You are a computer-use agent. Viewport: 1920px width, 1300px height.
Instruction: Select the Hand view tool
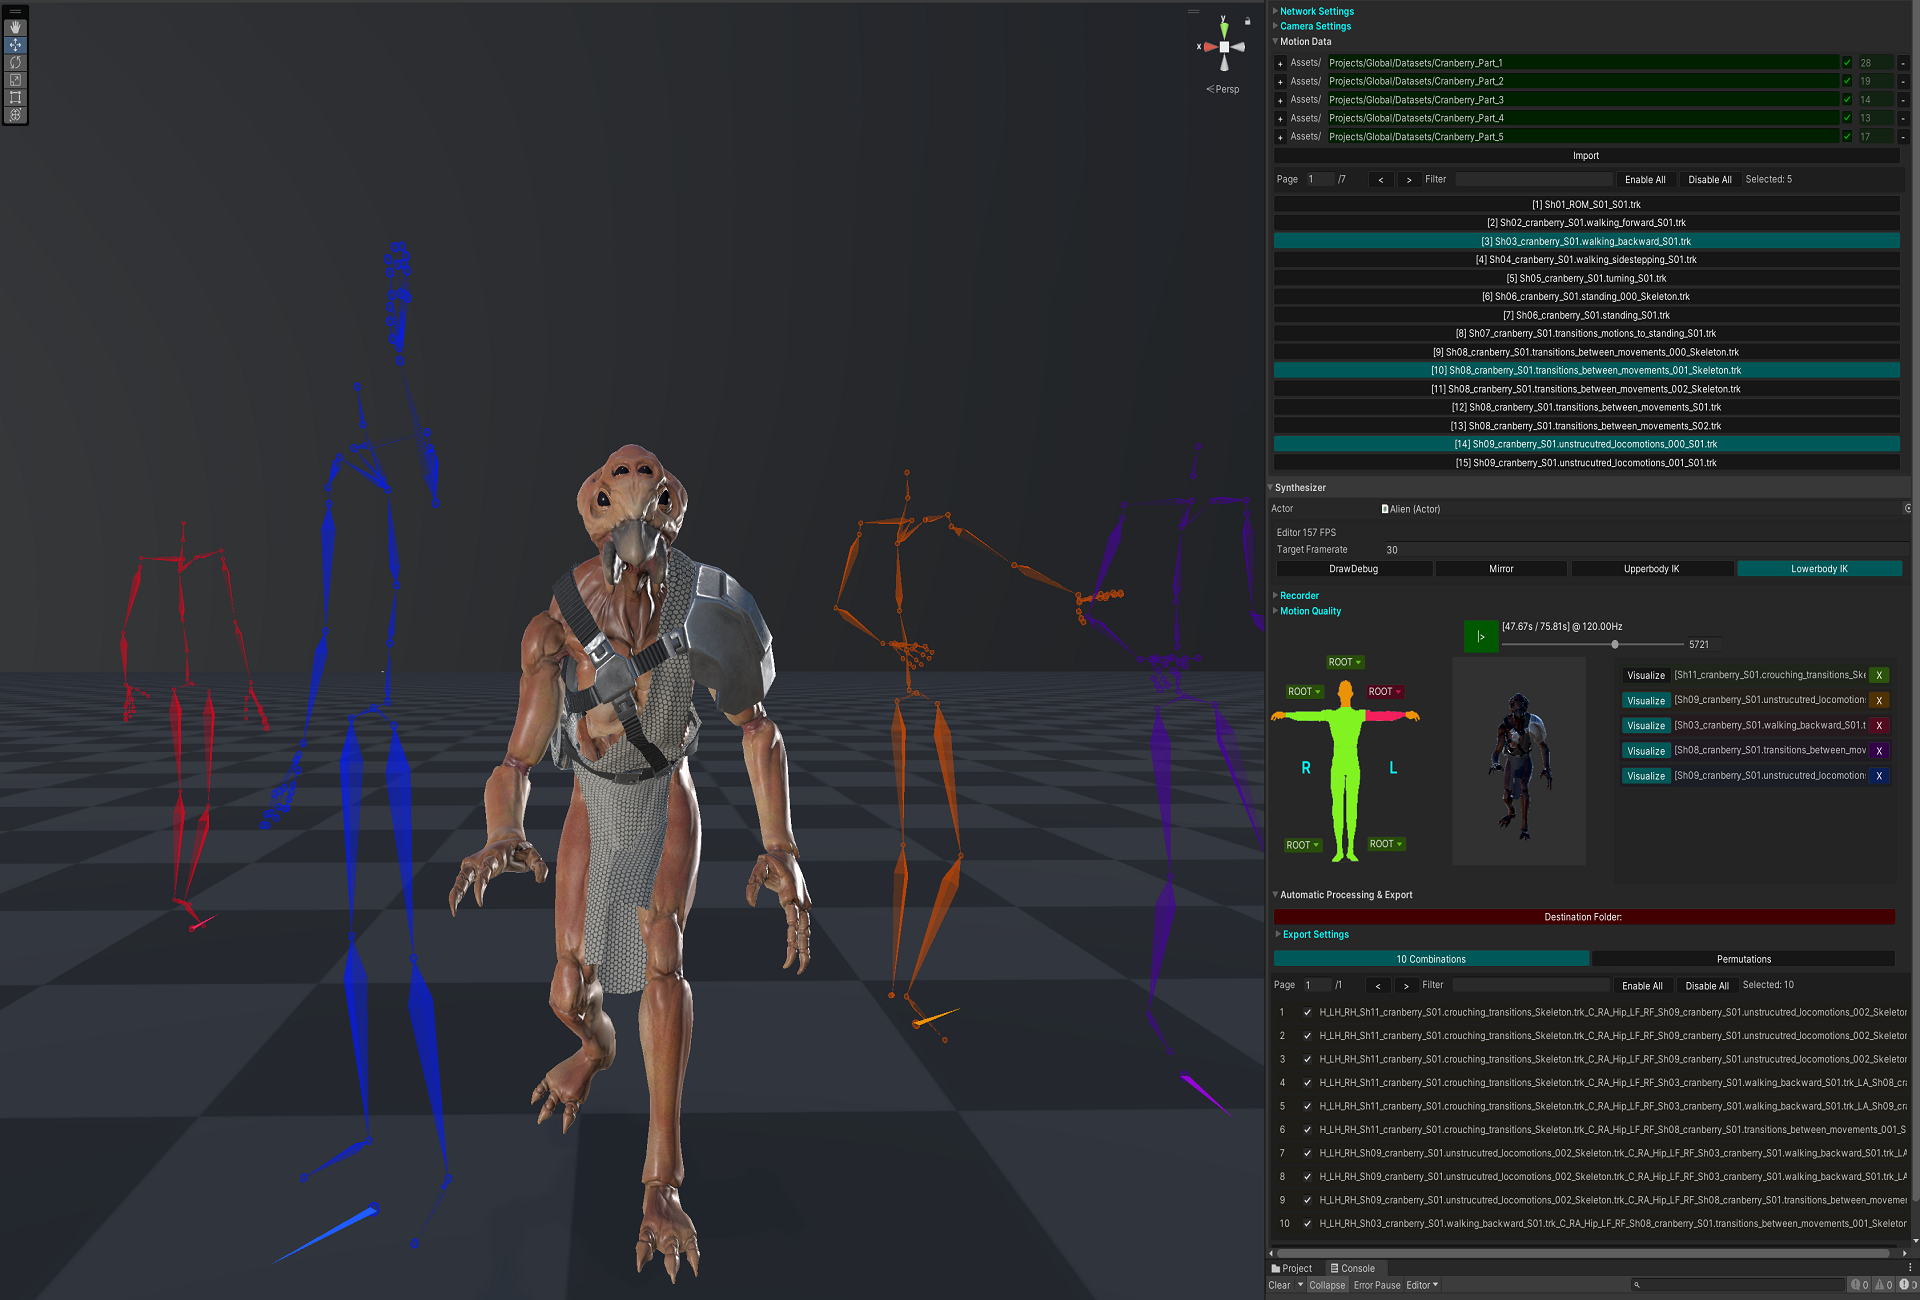(x=15, y=27)
